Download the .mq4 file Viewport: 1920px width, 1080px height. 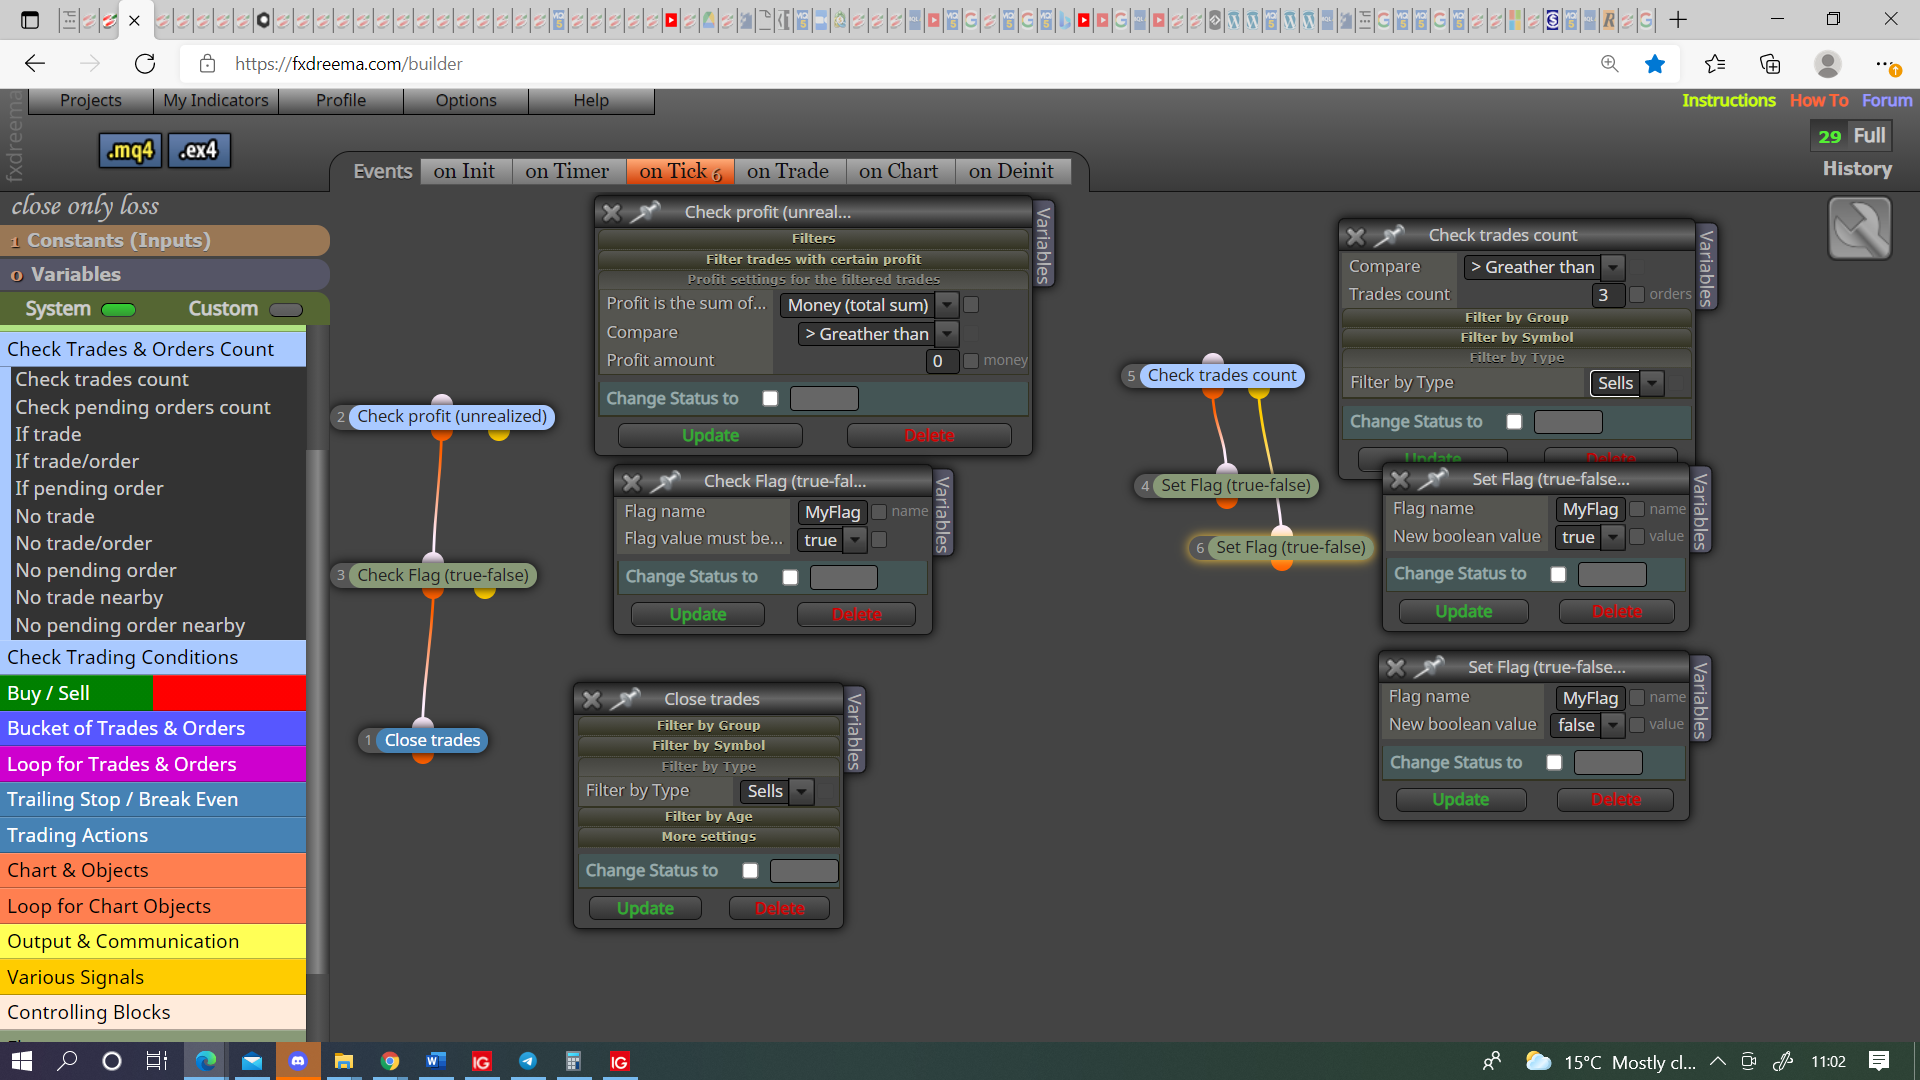click(x=131, y=150)
